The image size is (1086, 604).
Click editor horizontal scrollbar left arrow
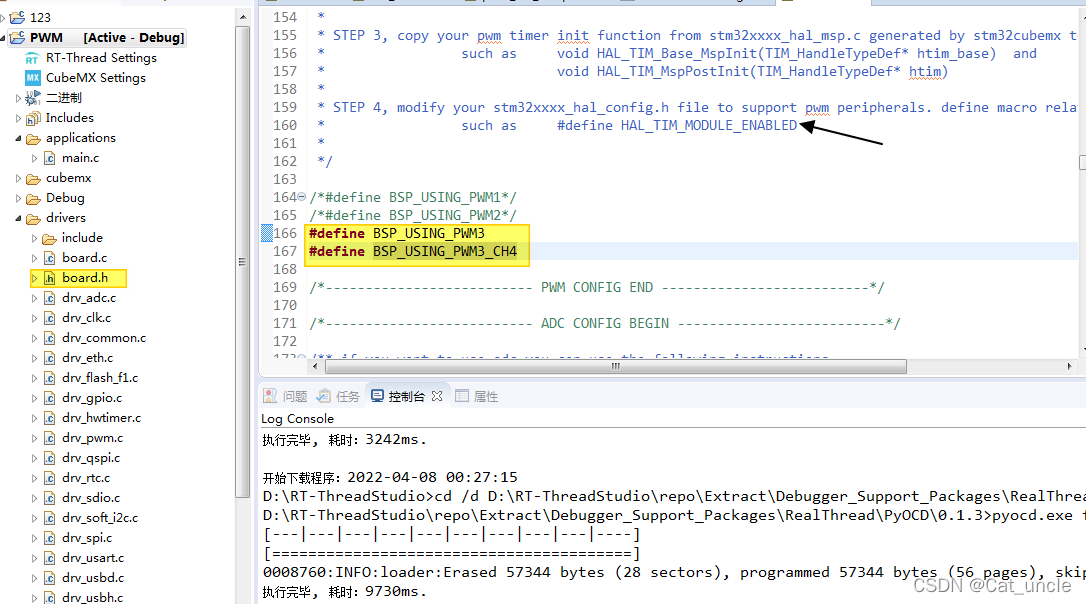coord(316,366)
